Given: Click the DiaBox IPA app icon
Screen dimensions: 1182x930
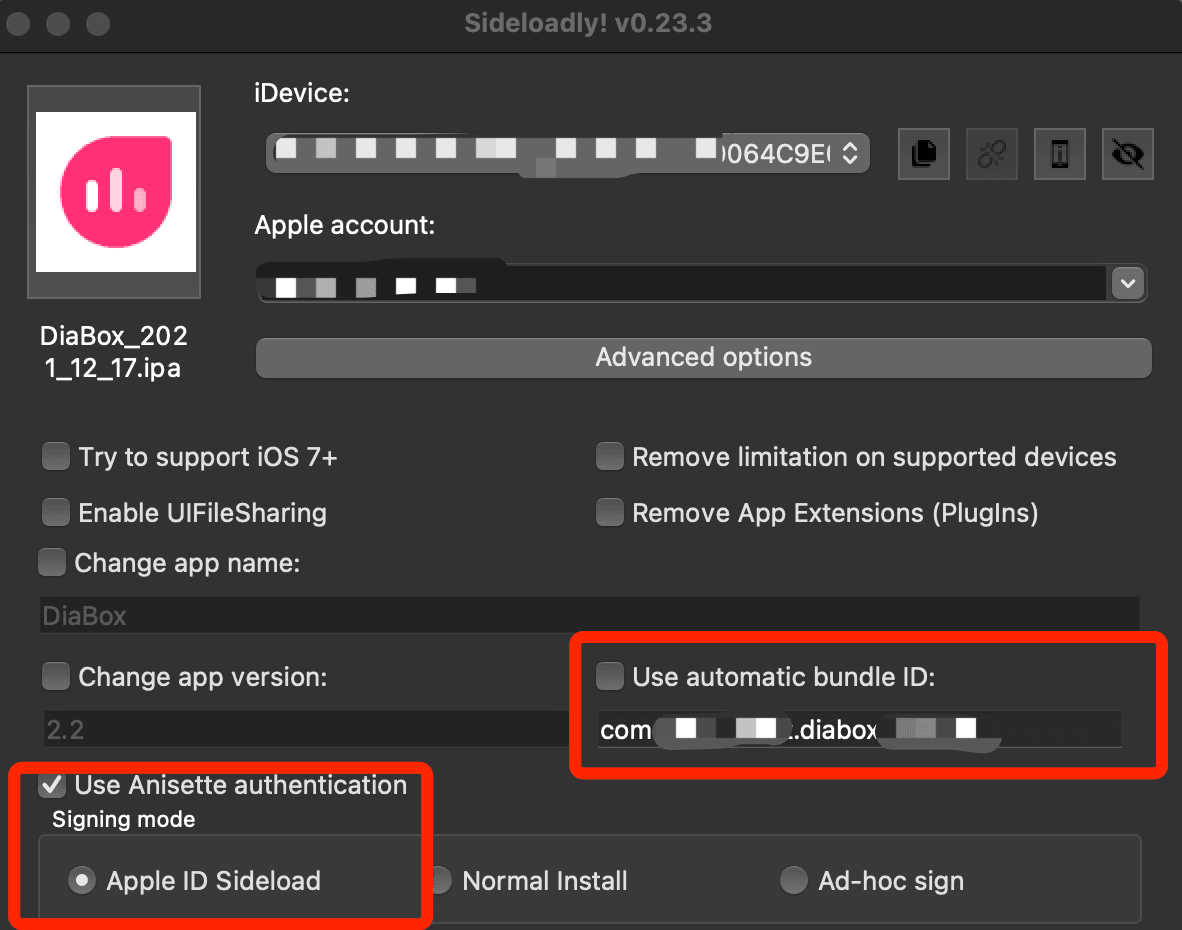Looking at the screenshot, I should tap(115, 191).
